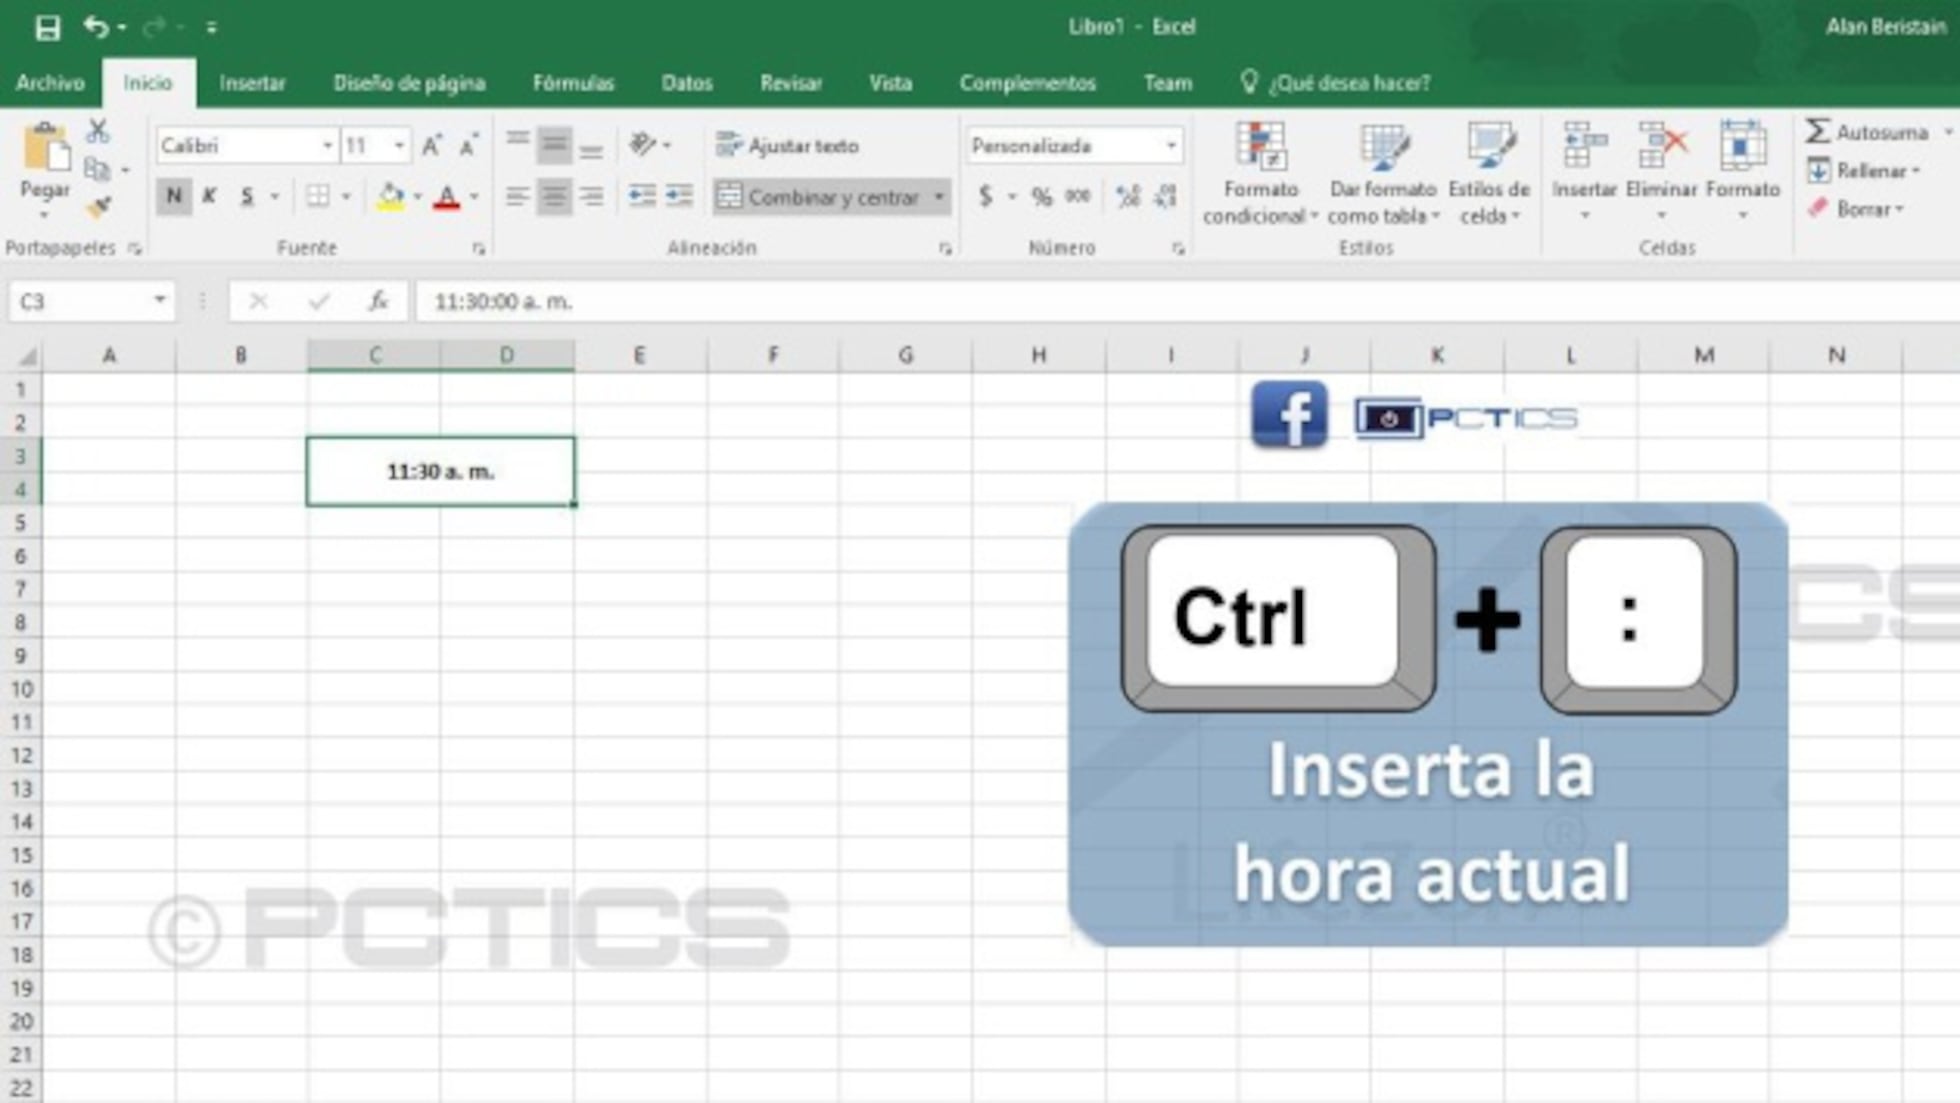Screen dimensions: 1960x1103
Task: Decrease font size with small A icon
Action: pos(468,146)
